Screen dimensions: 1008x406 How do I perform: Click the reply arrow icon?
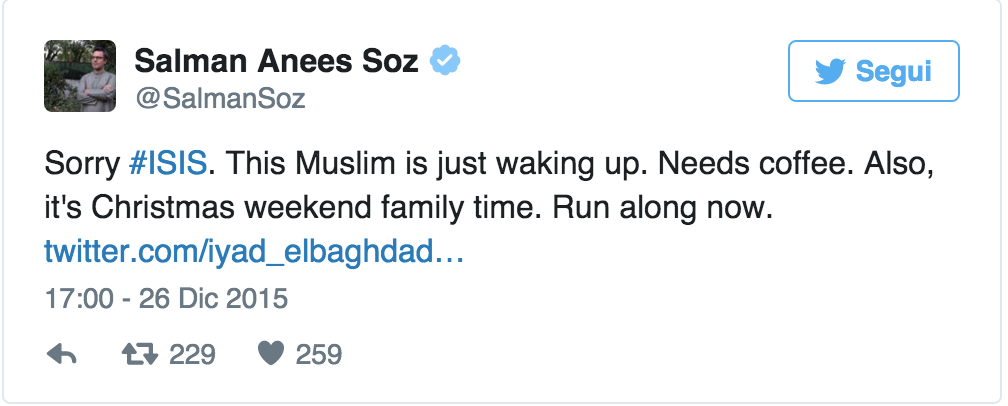click(62, 354)
